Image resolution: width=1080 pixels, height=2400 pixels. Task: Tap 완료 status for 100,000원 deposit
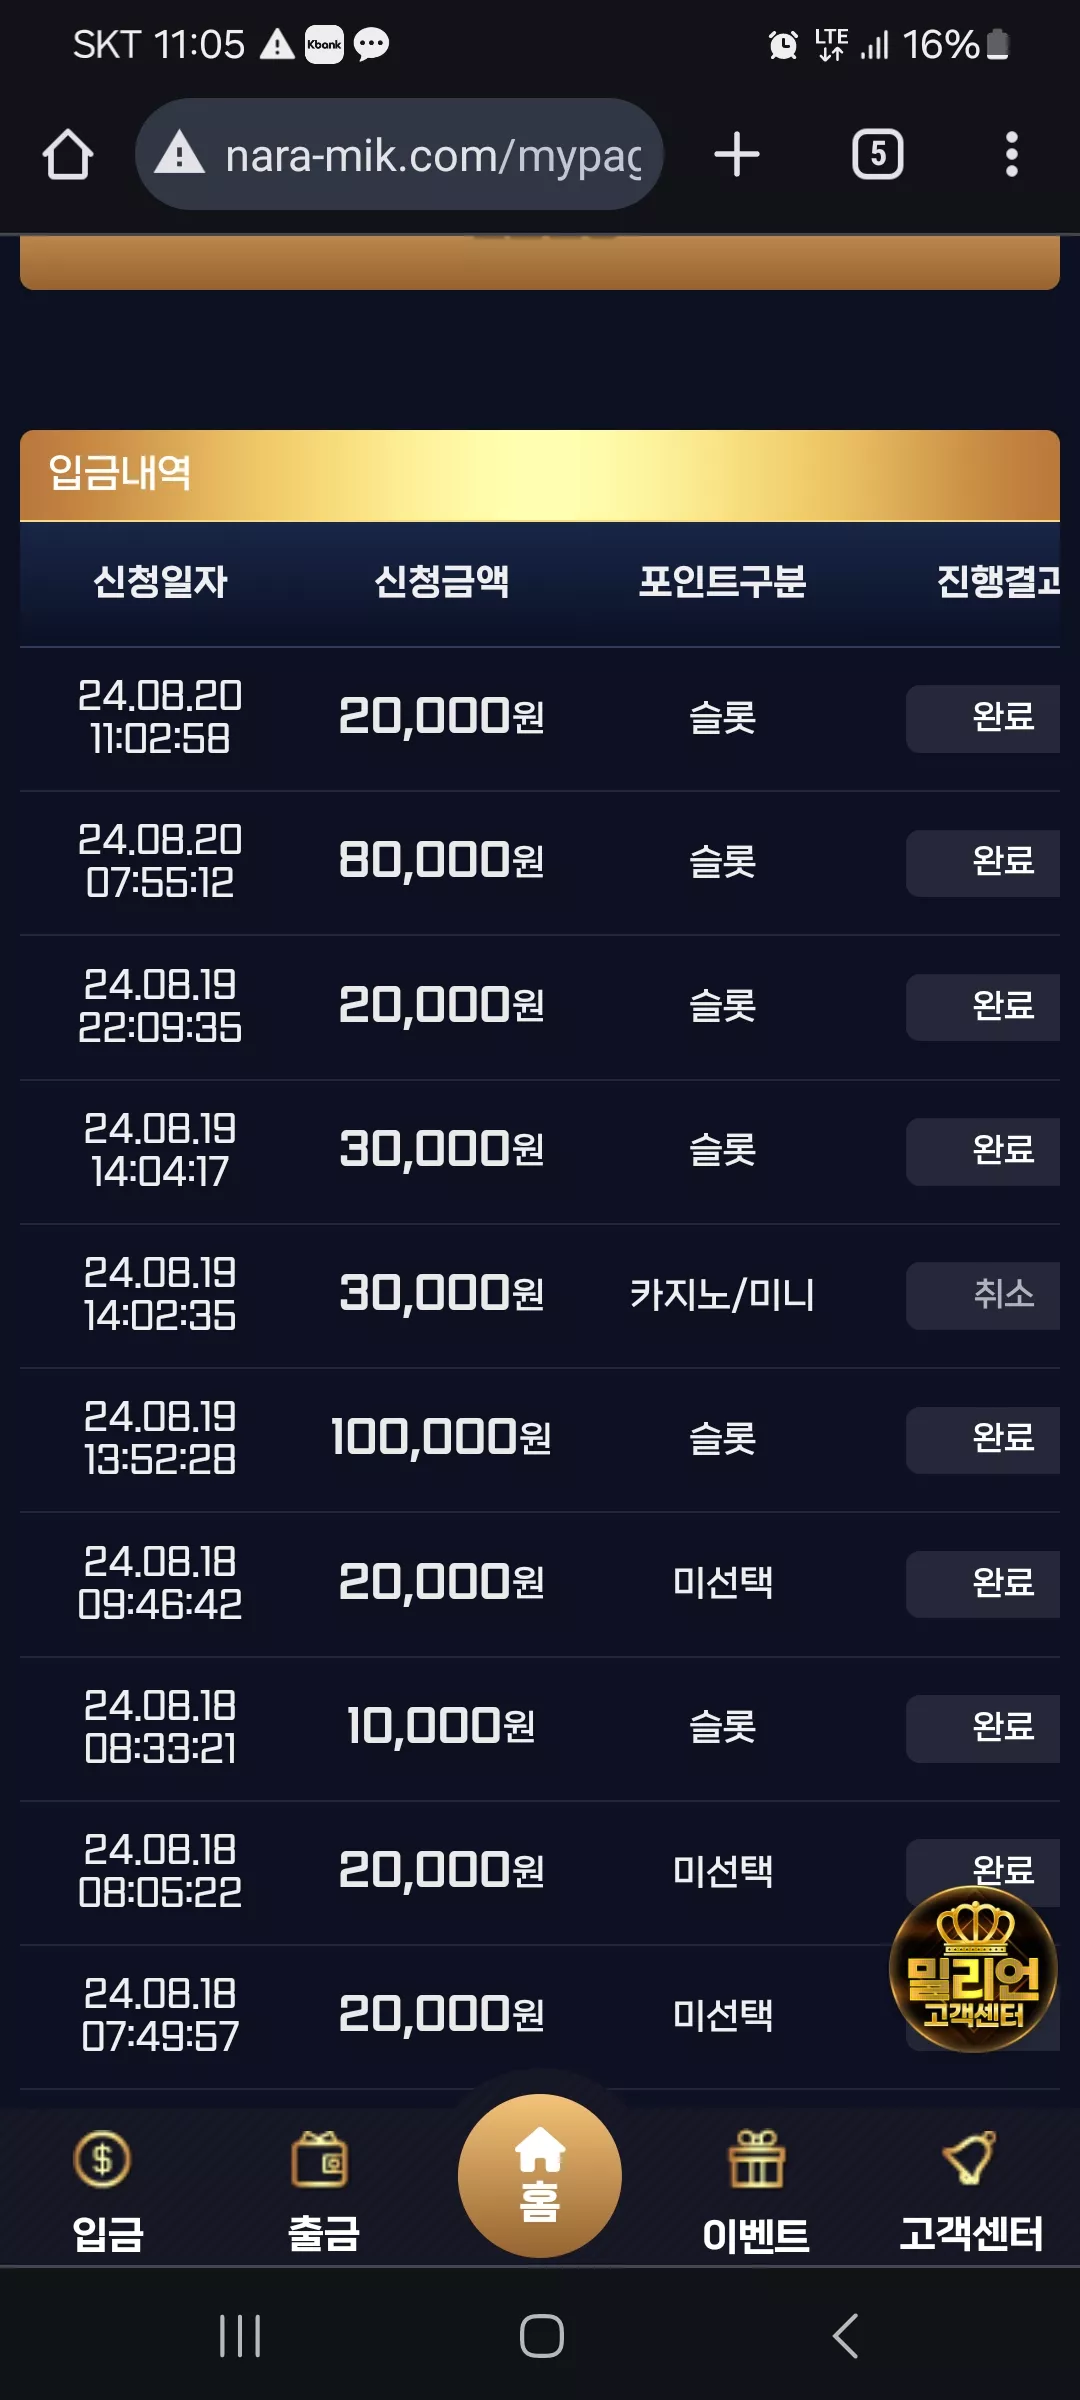click(x=983, y=1440)
